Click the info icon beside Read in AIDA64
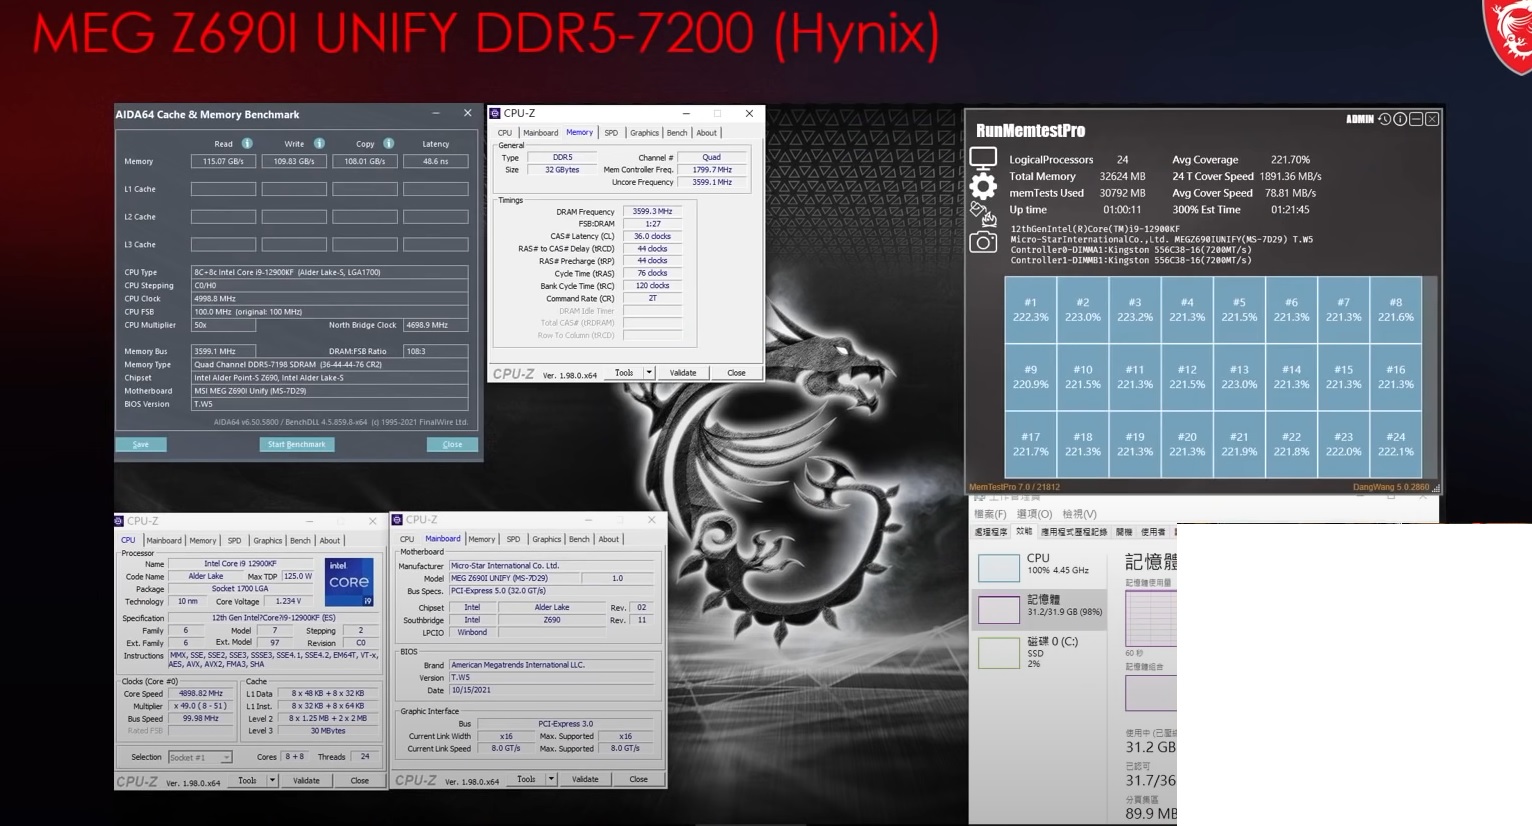Viewport: 1532px width, 826px height. pos(247,144)
